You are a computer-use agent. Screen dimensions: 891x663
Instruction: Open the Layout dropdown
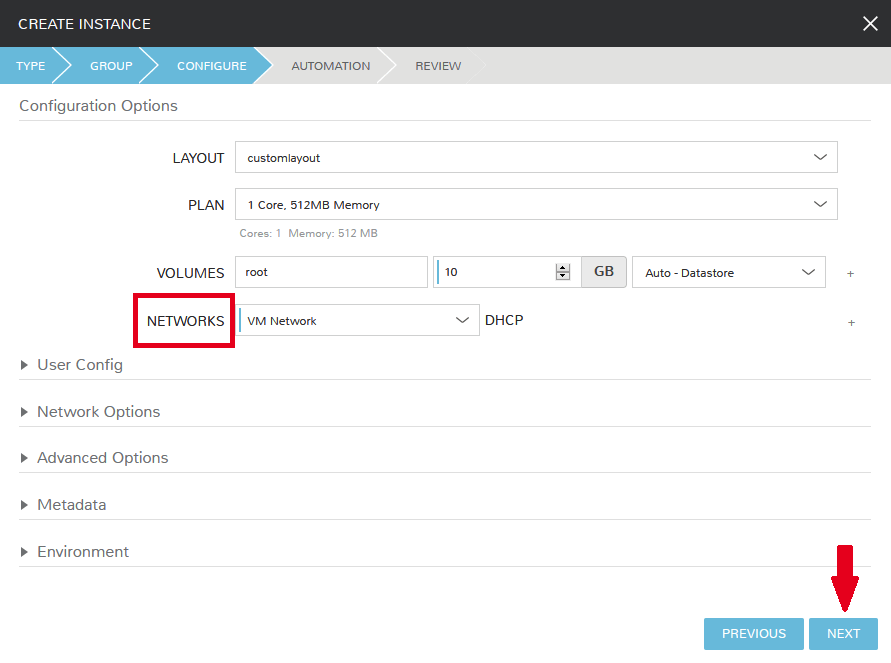pyautogui.click(x=535, y=157)
